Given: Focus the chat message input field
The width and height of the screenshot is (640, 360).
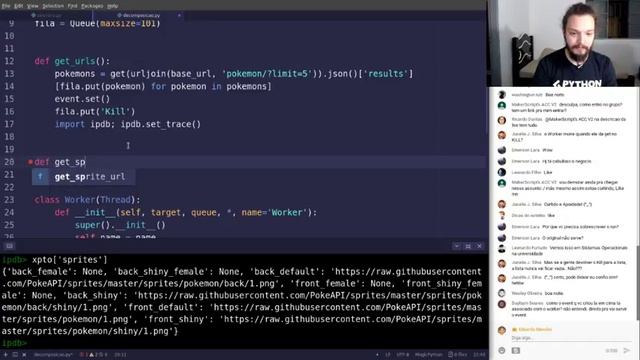Looking at the screenshot, I should [x=571, y=338].
